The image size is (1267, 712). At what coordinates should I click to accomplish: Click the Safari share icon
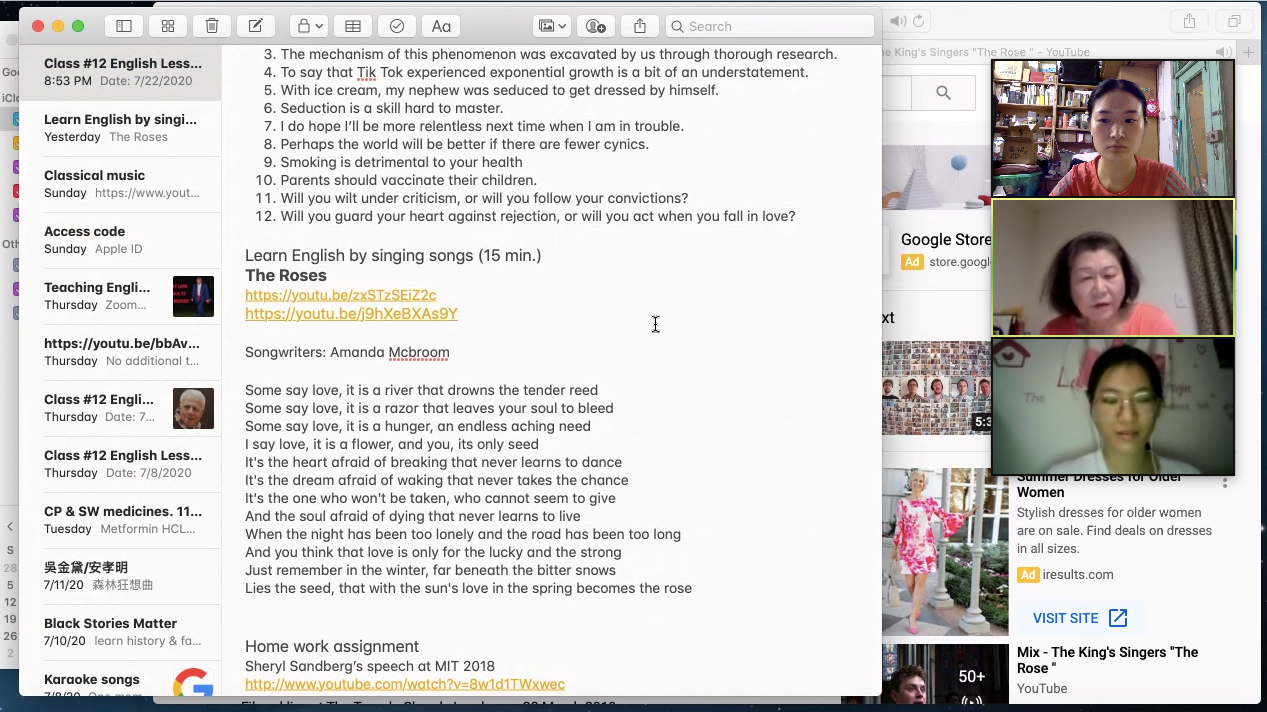tap(1189, 21)
